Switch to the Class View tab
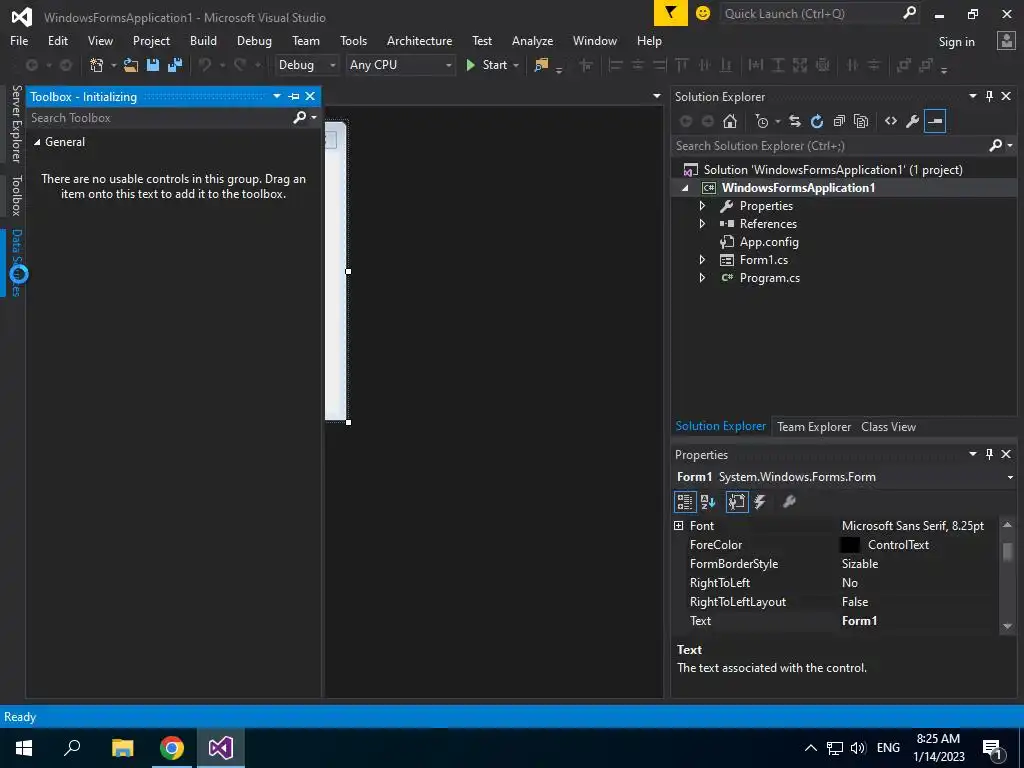Image resolution: width=1024 pixels, height=768 pixels. tap(888, 426)
